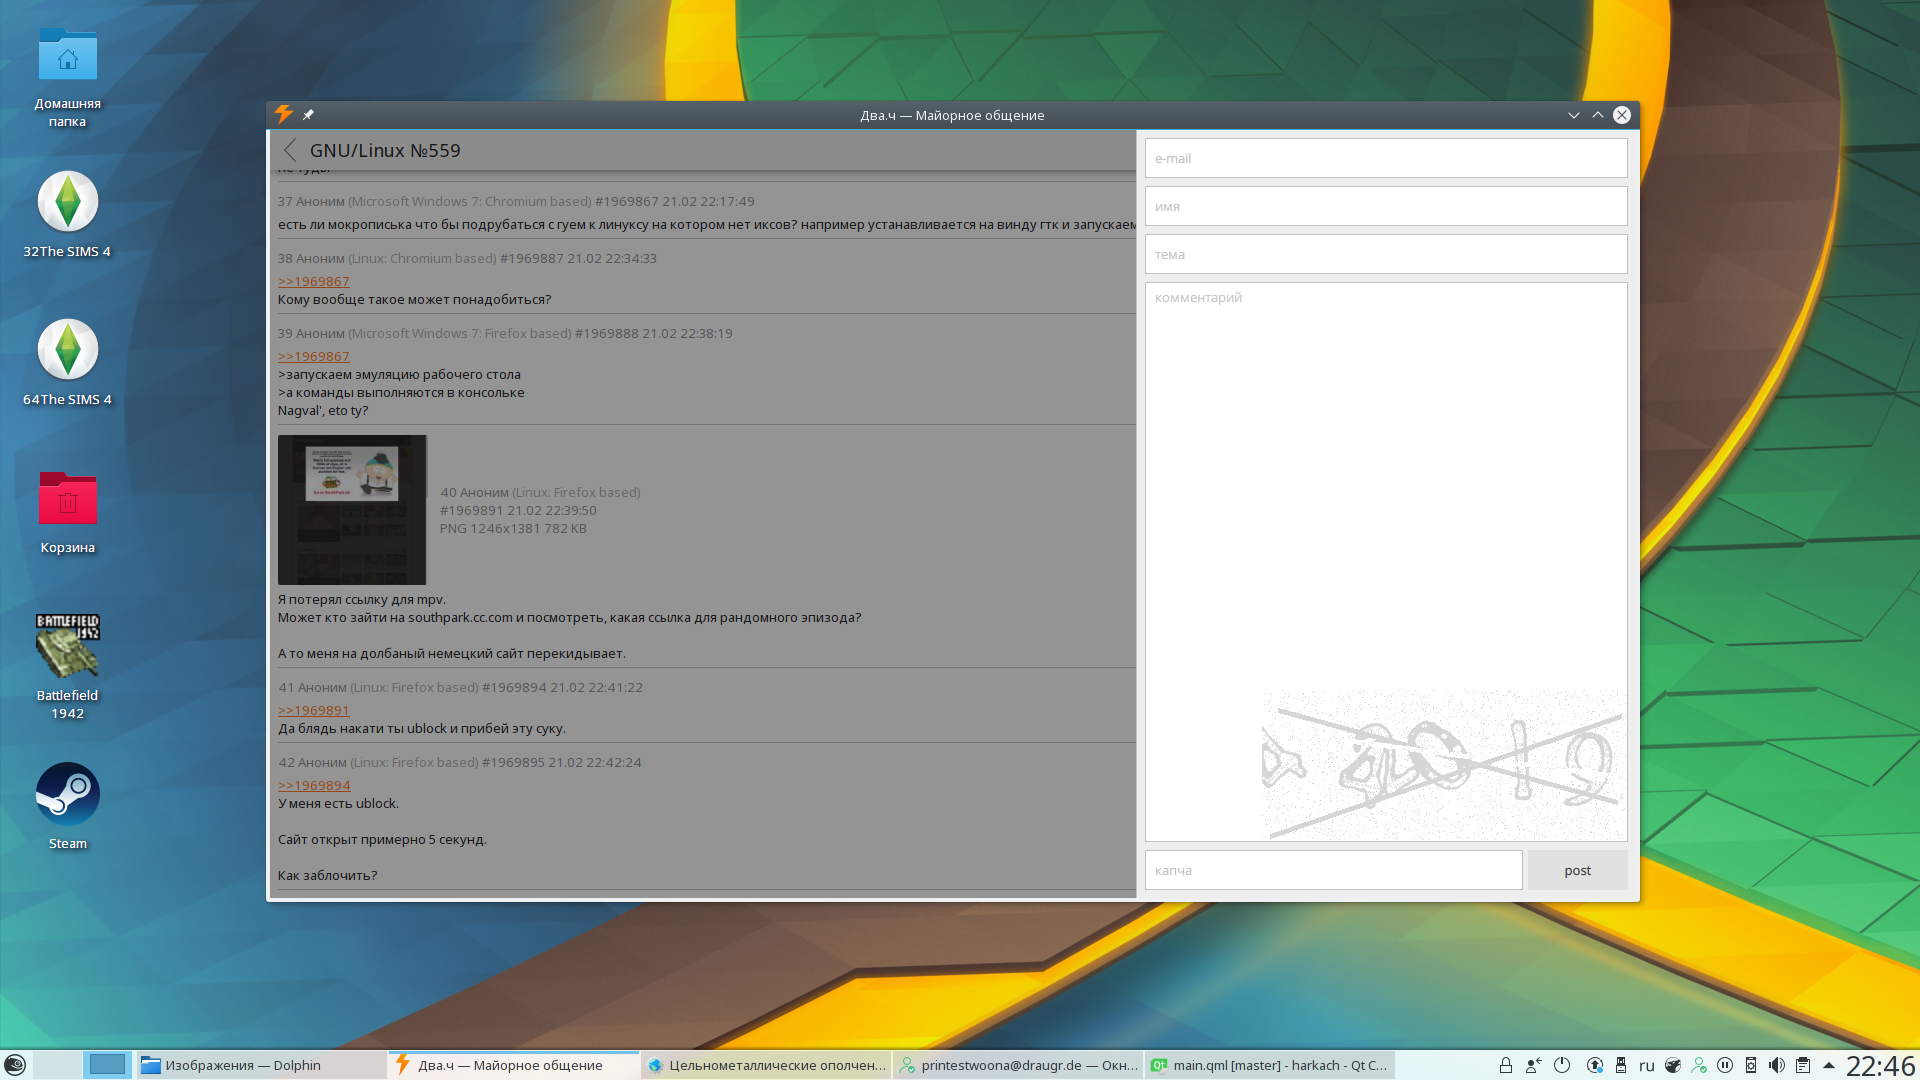Click the lock screen tray icon
The image size is (1920, 1080).
[1505, 1065]
